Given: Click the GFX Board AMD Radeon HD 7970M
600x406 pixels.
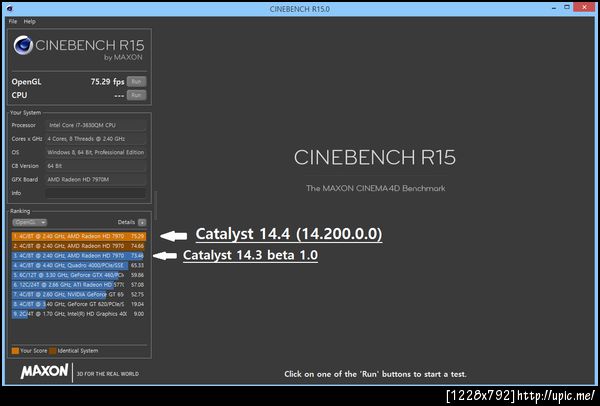Looking at the screenshot, I should click(x=96, y=179).
